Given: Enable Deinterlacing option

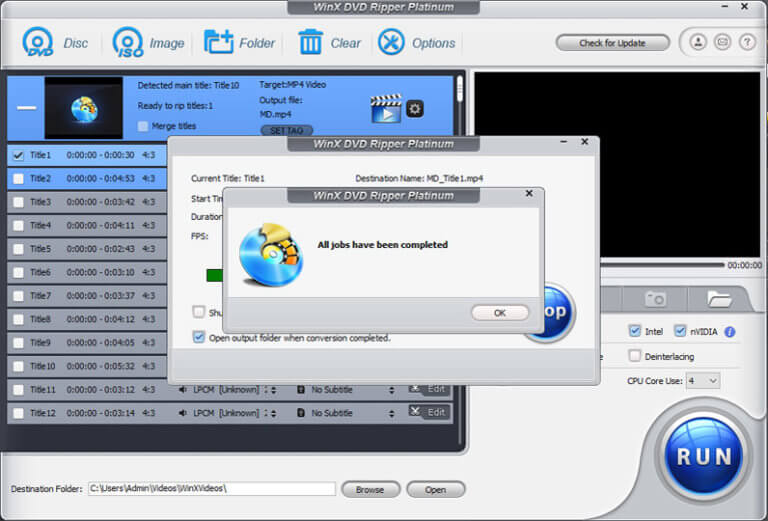Looking at the screenshot, I should (x=635, y=356).
